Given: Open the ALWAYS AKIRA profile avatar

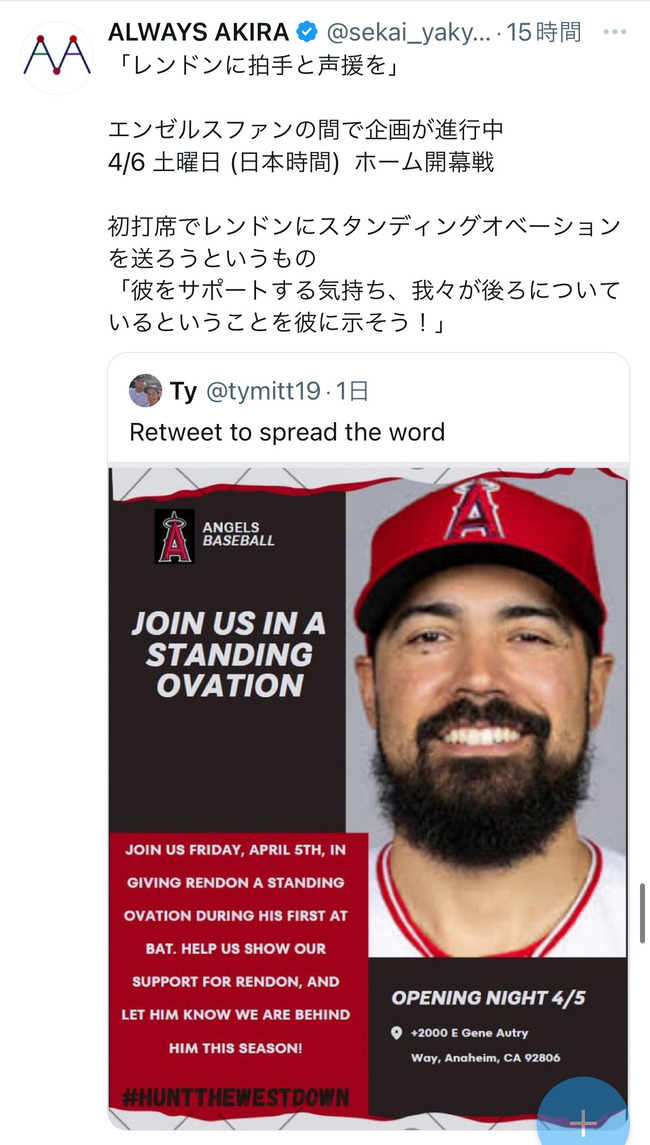Looking at the screenshot, I should pos(57,58).
